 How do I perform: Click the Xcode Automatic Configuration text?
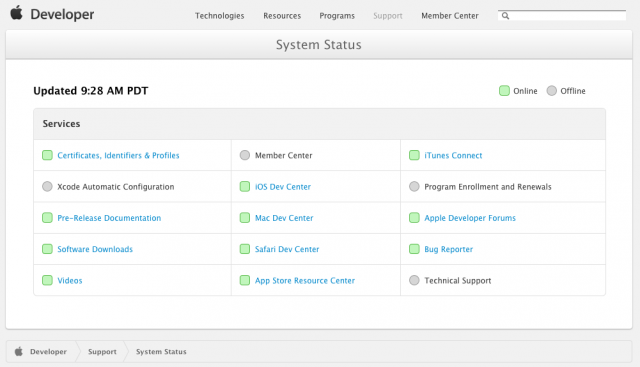pos(116,187)
